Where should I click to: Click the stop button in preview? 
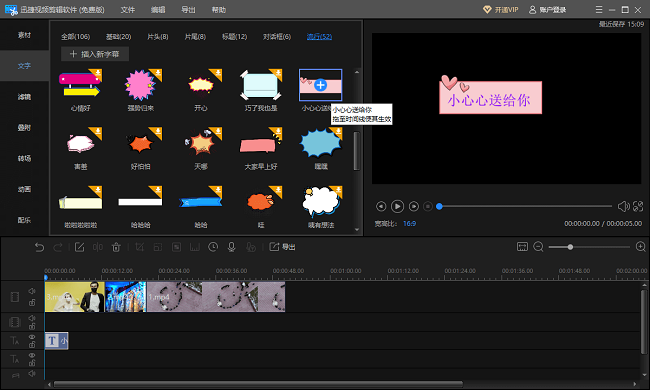click(428, 206)
